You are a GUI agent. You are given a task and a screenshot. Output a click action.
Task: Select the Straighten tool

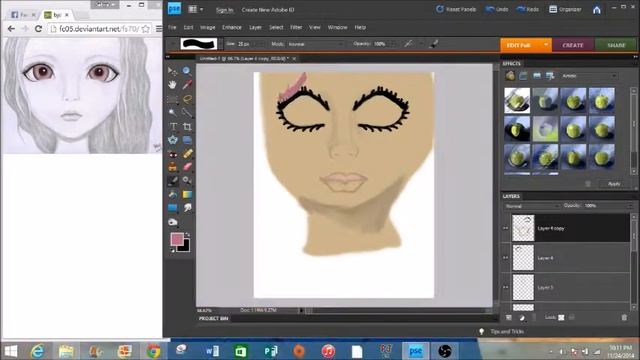187,140
